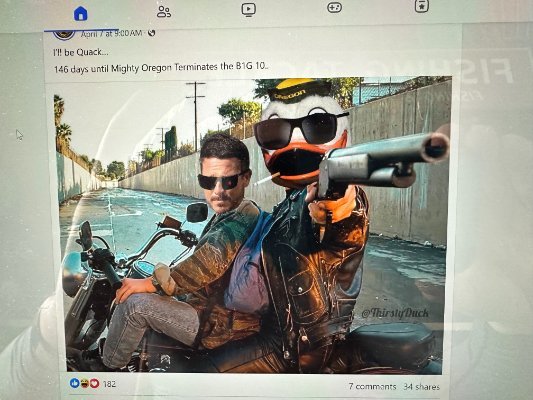View the 182 reactions count list

109,384
